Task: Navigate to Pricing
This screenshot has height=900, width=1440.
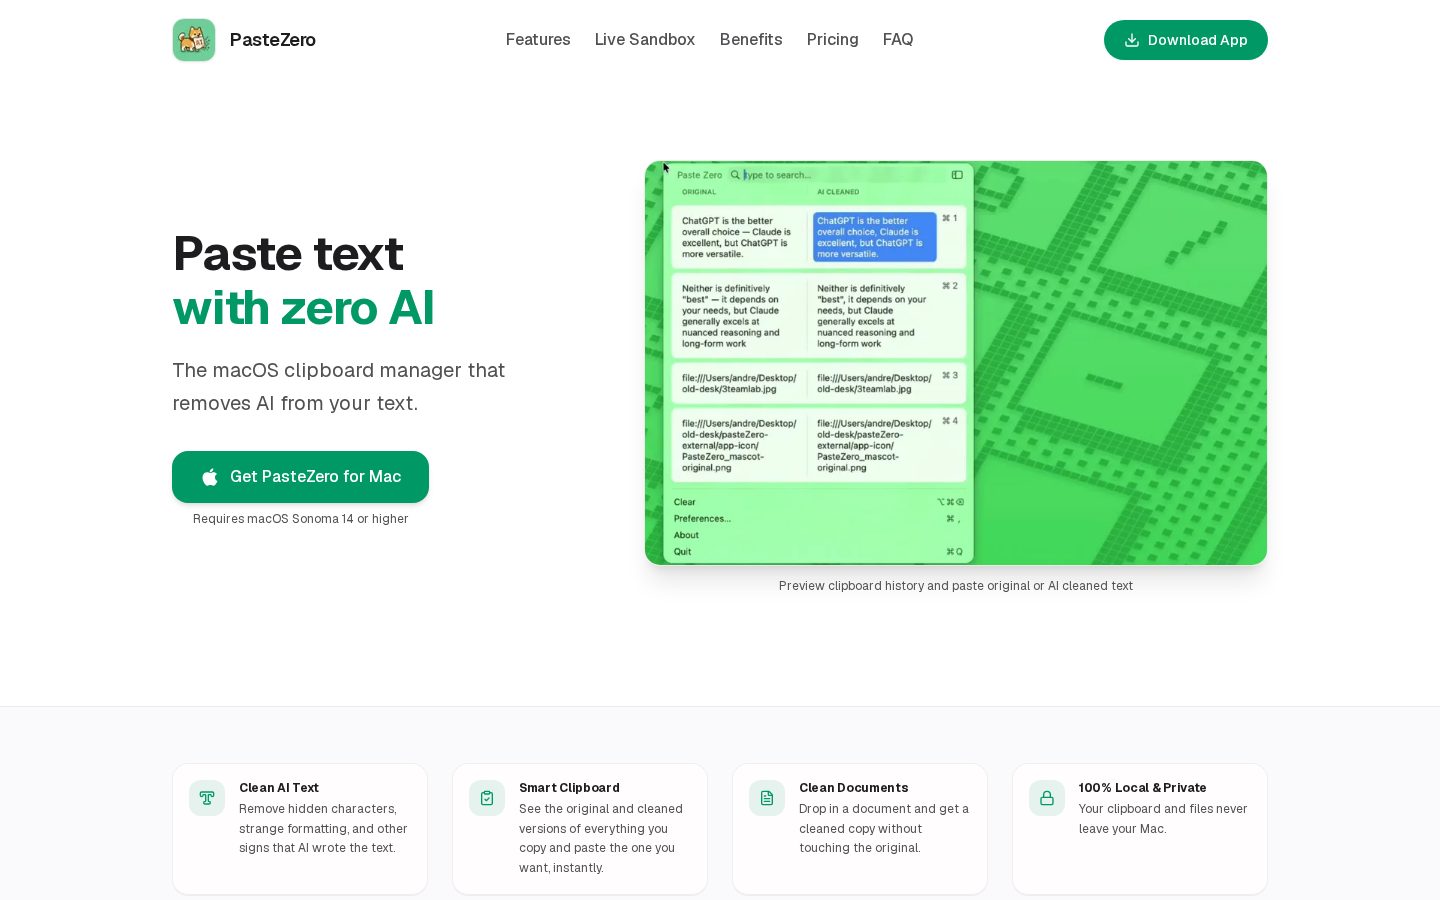Action: pos(833,40)
